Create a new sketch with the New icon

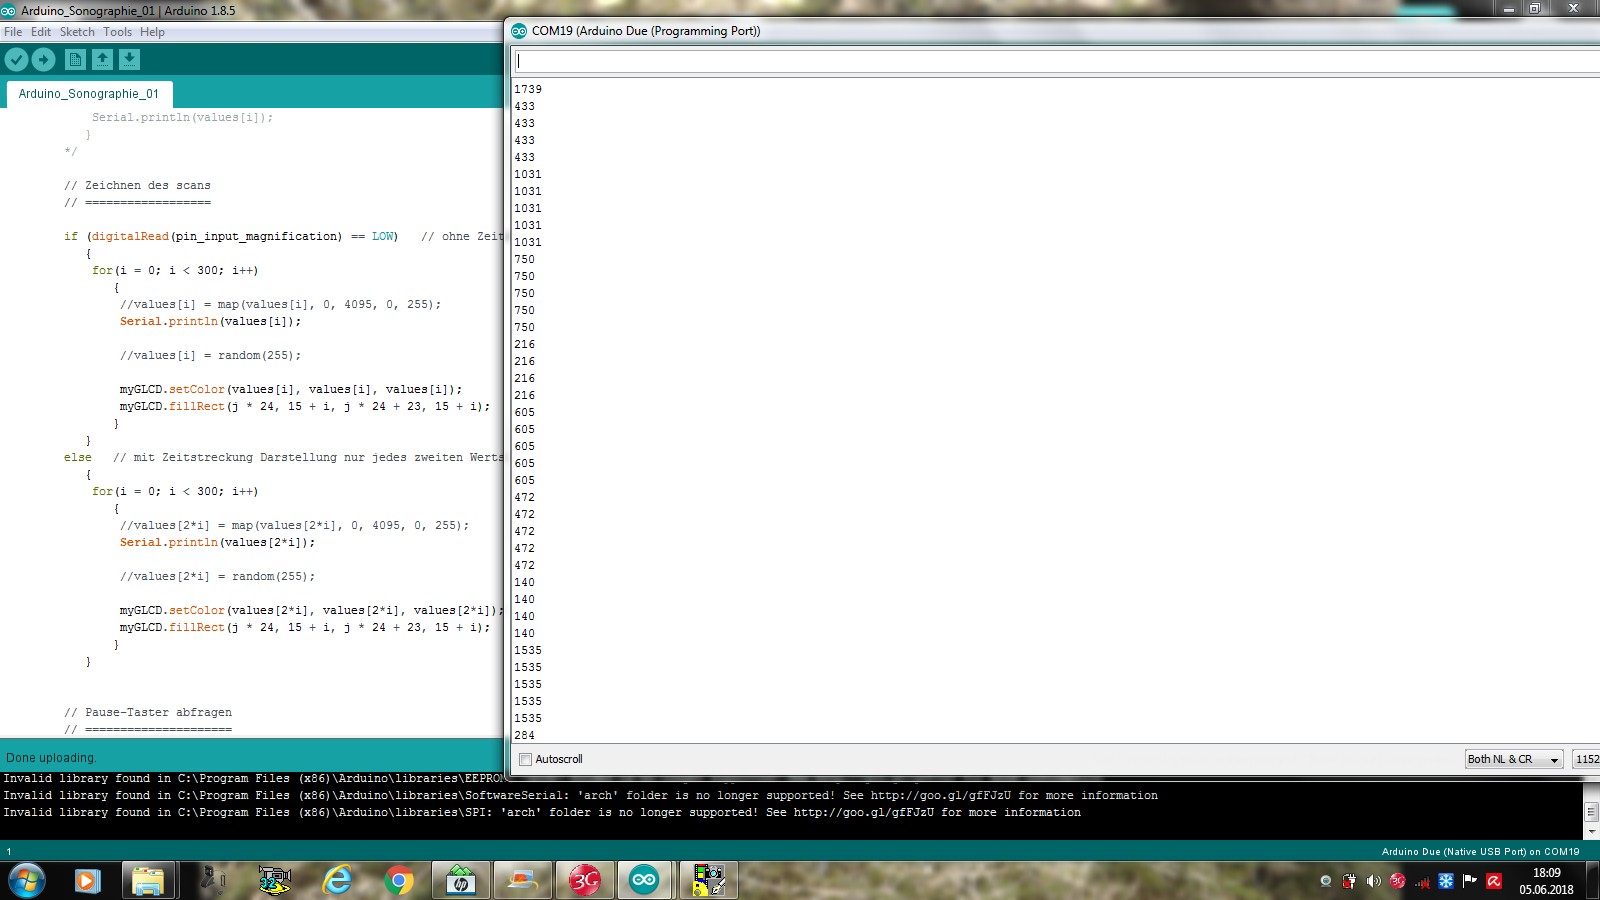coord(75,60)
